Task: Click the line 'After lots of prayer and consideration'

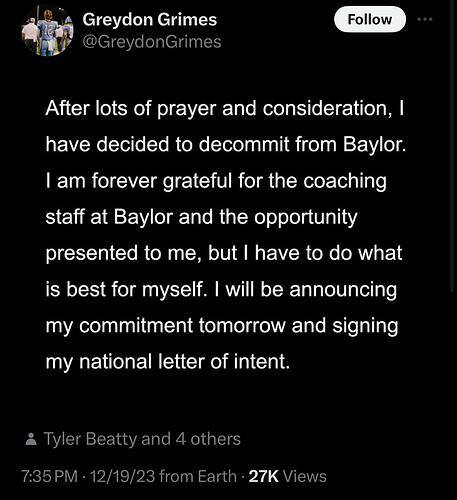Action: point(225,109)
